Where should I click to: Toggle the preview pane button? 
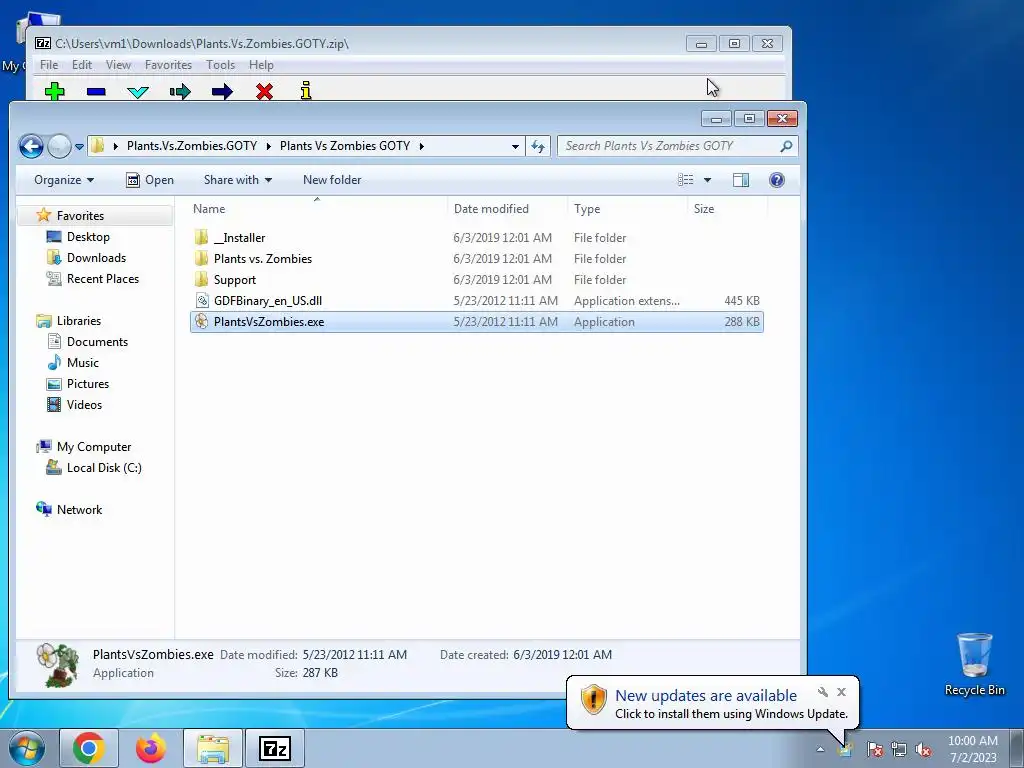tap(741, 180)
